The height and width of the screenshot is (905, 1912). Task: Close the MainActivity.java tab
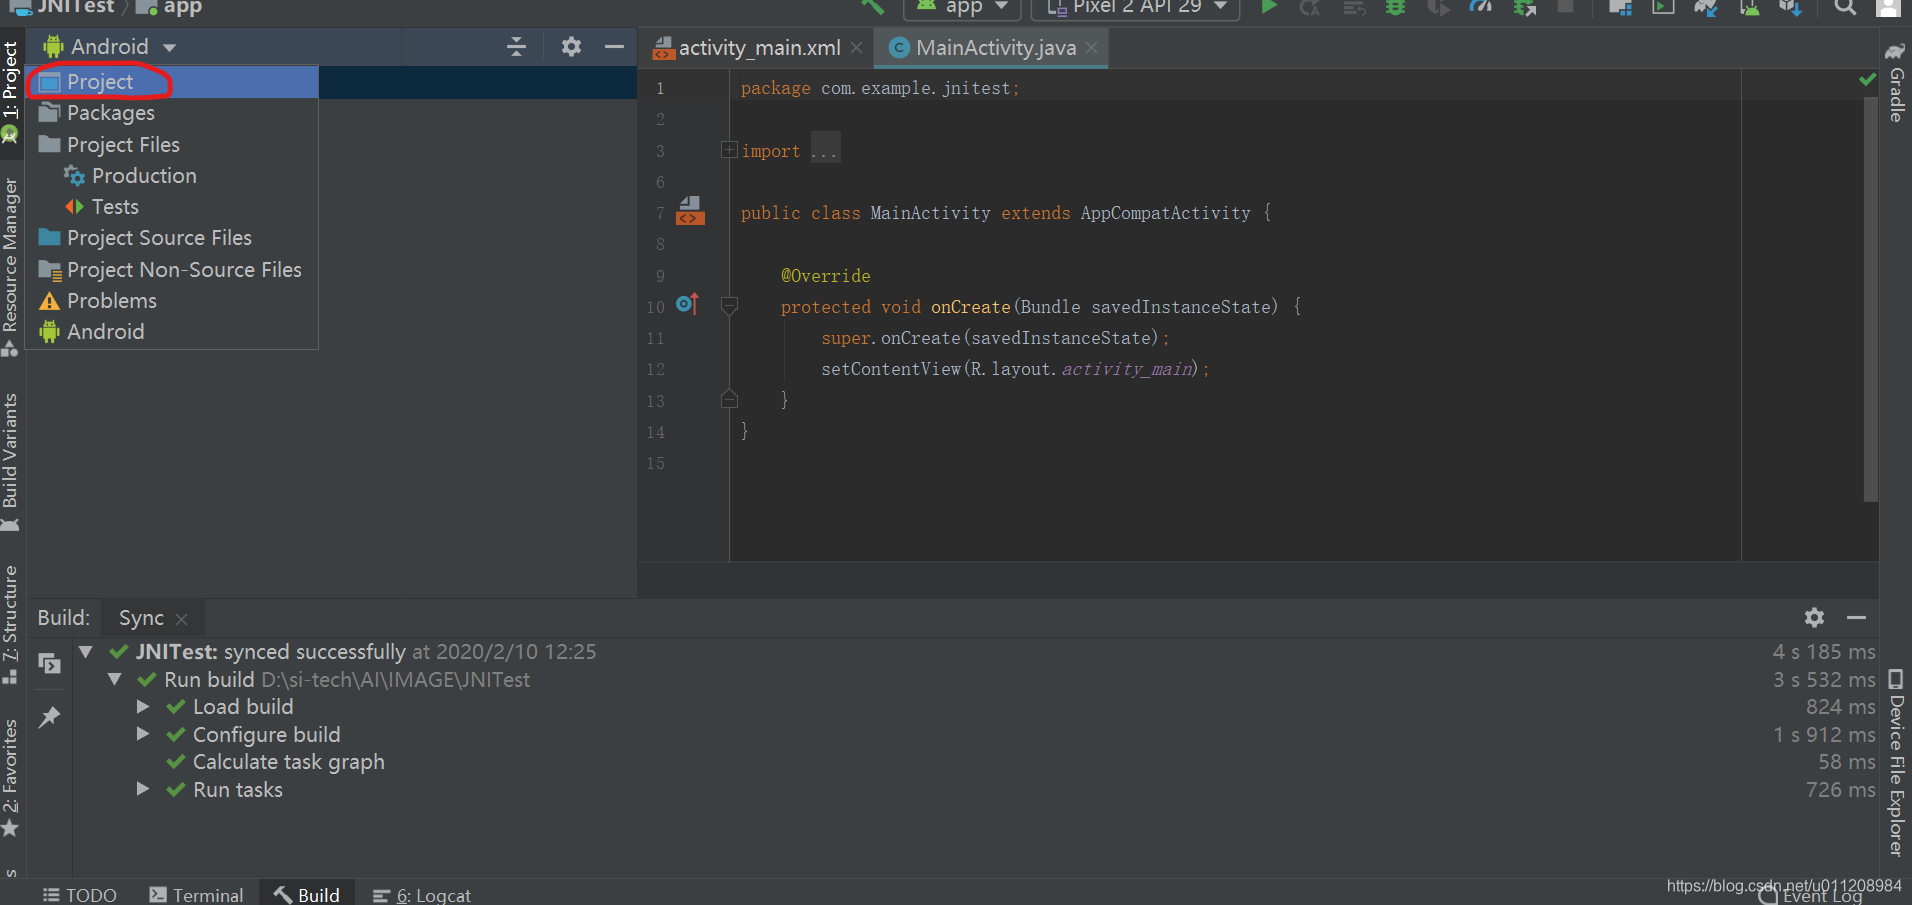tap(1091, 48)
